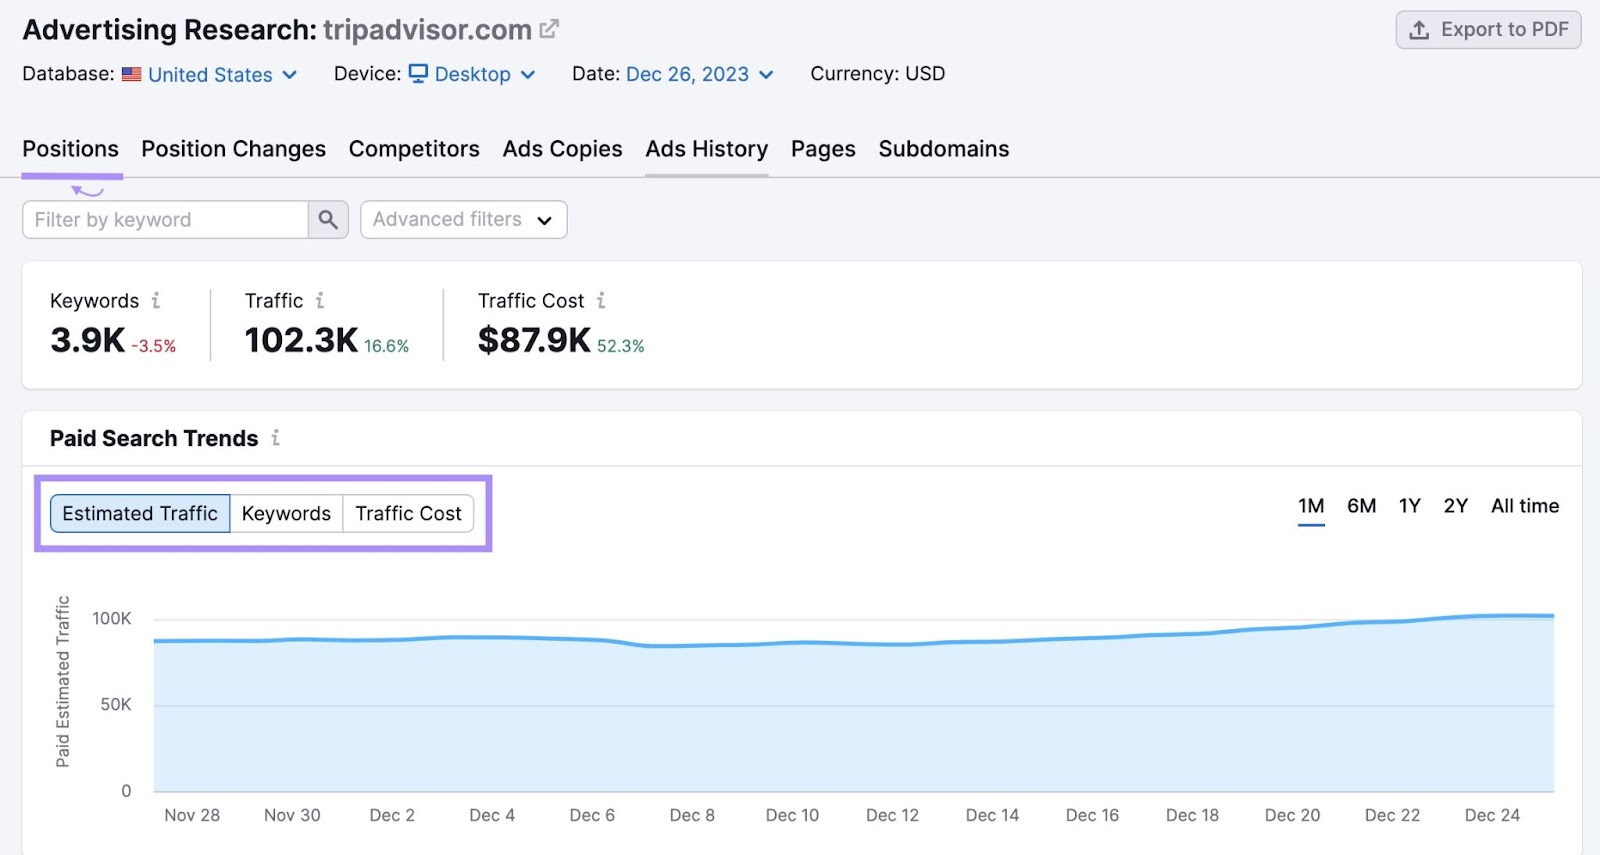Click the search magnifier button
Screen dimensions: 1600x855
click(328, 220)
